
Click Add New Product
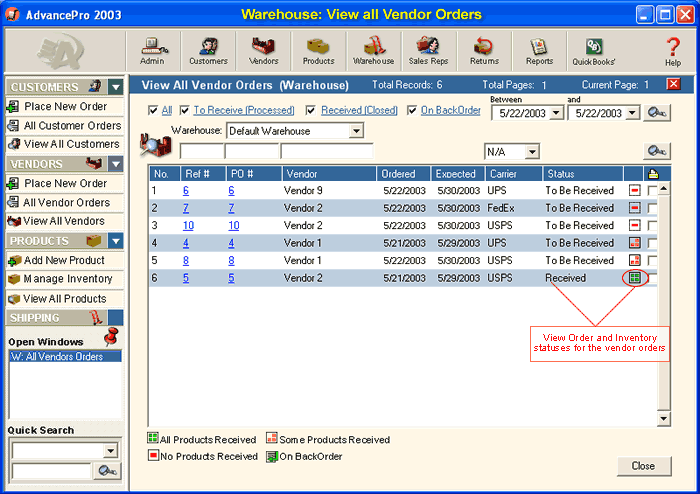[65, 260]
